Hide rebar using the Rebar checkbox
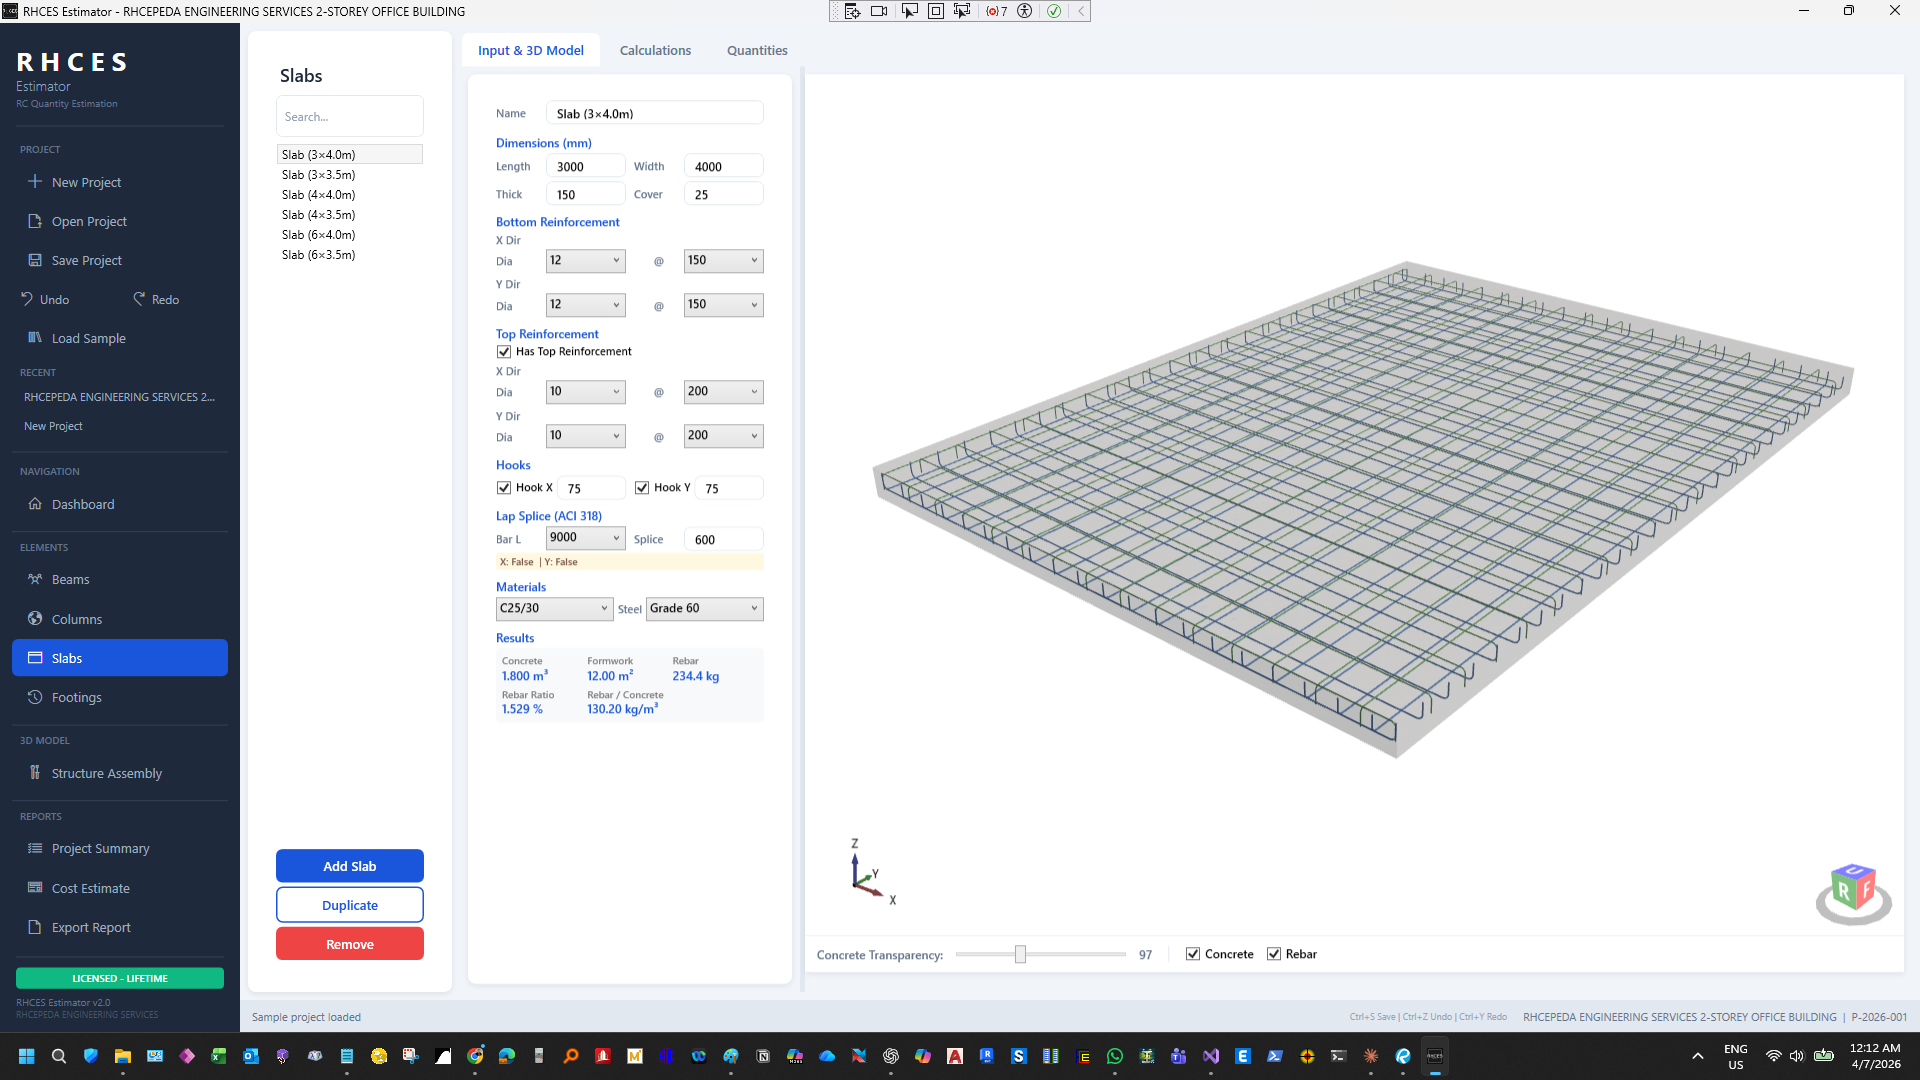1920x1080 pixels. point(1275,953)
